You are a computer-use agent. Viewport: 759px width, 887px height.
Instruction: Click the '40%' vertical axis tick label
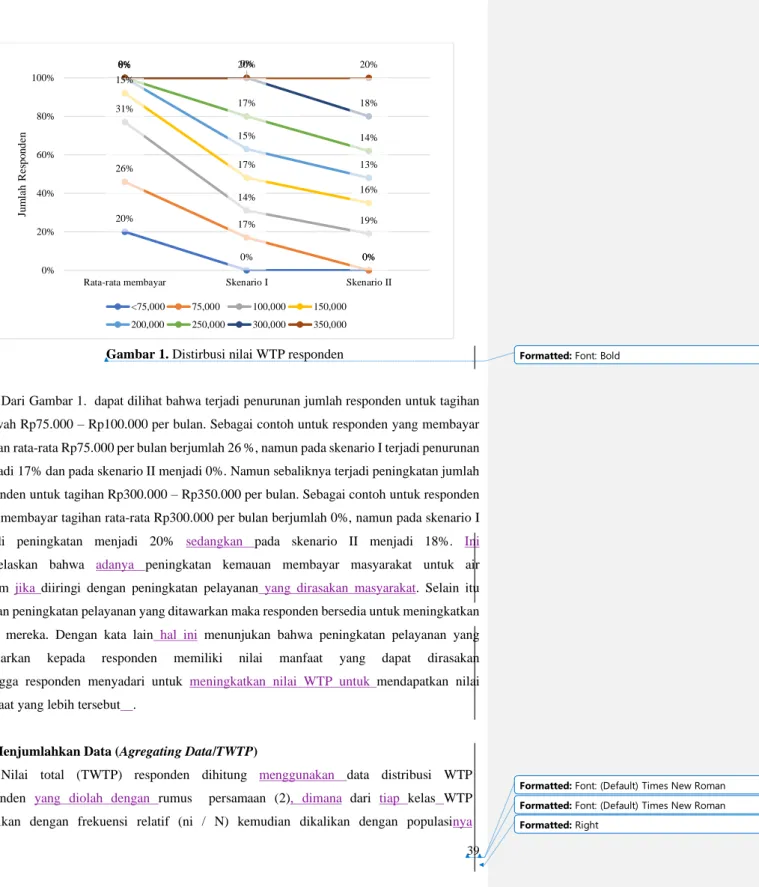pyautogui.click(x=45, y=193)
